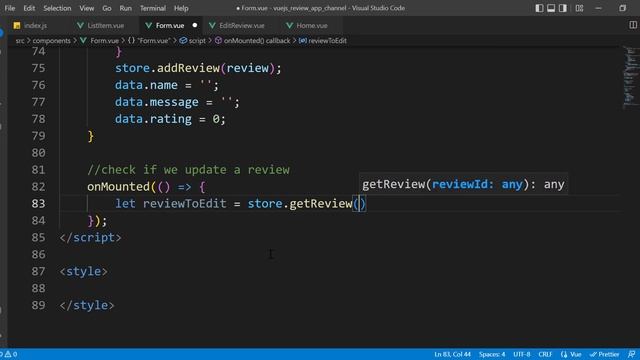Switch to the Home.vue tab

[312, 25]
